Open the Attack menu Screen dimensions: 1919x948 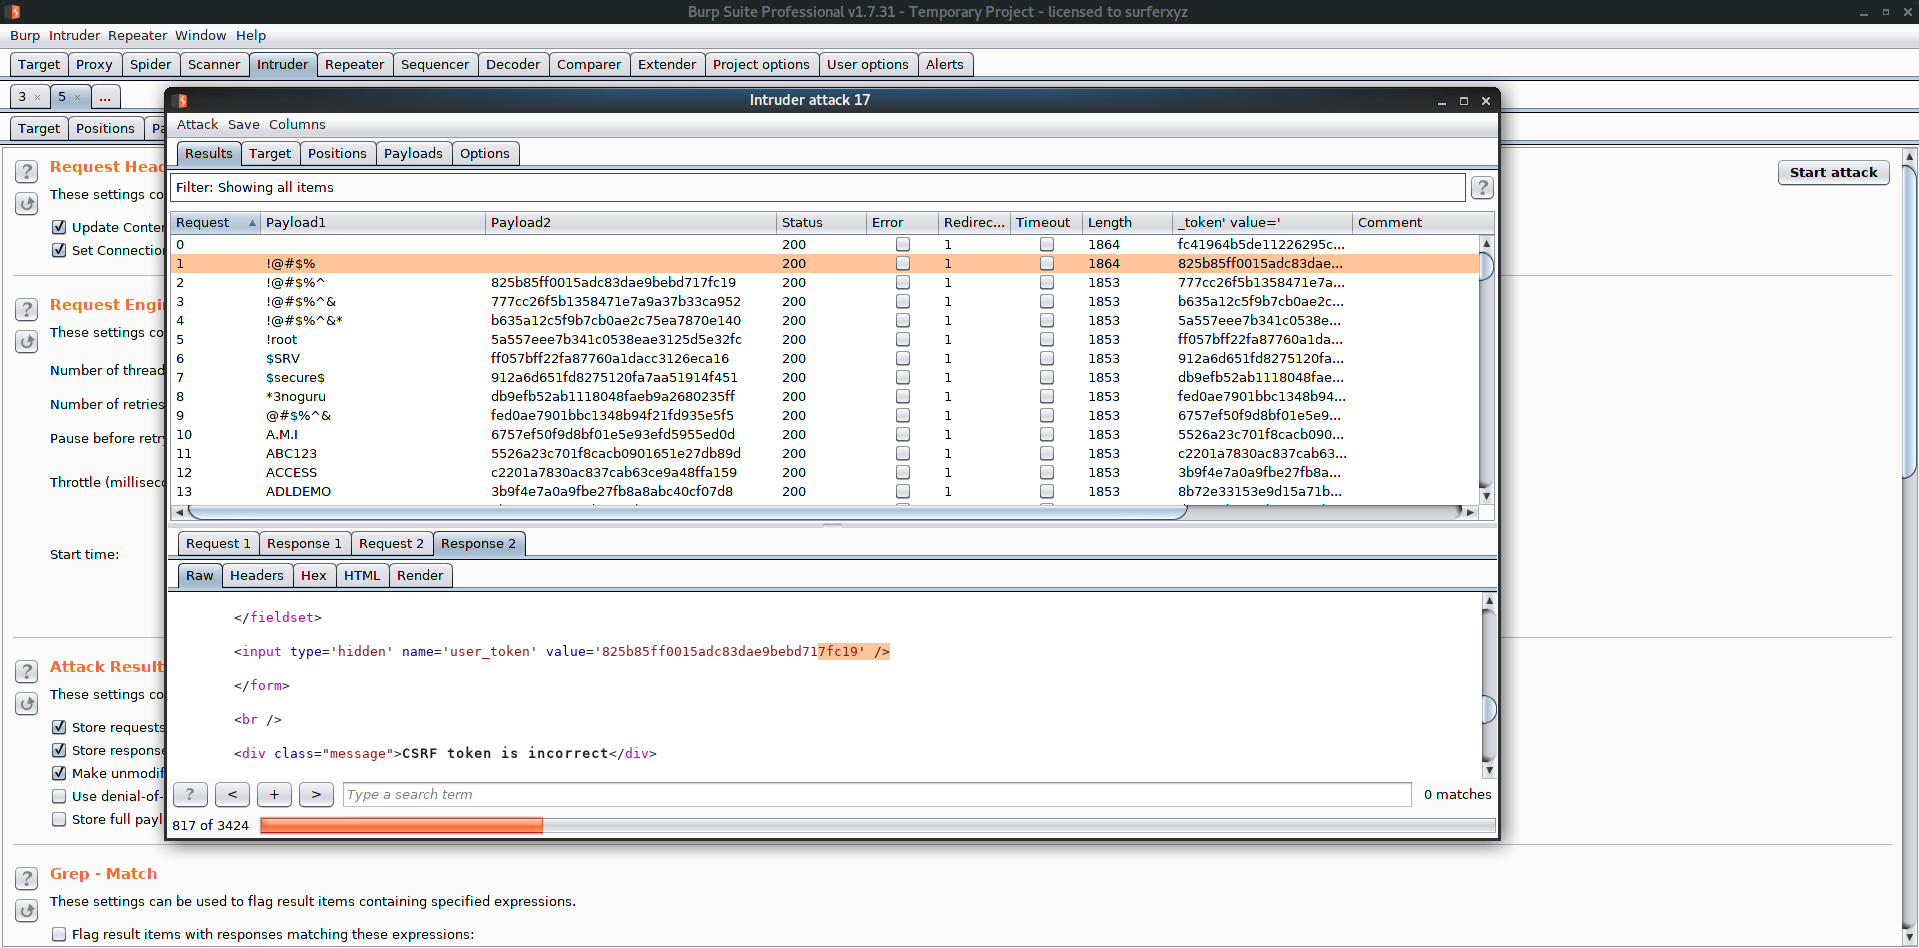[197, 124]
